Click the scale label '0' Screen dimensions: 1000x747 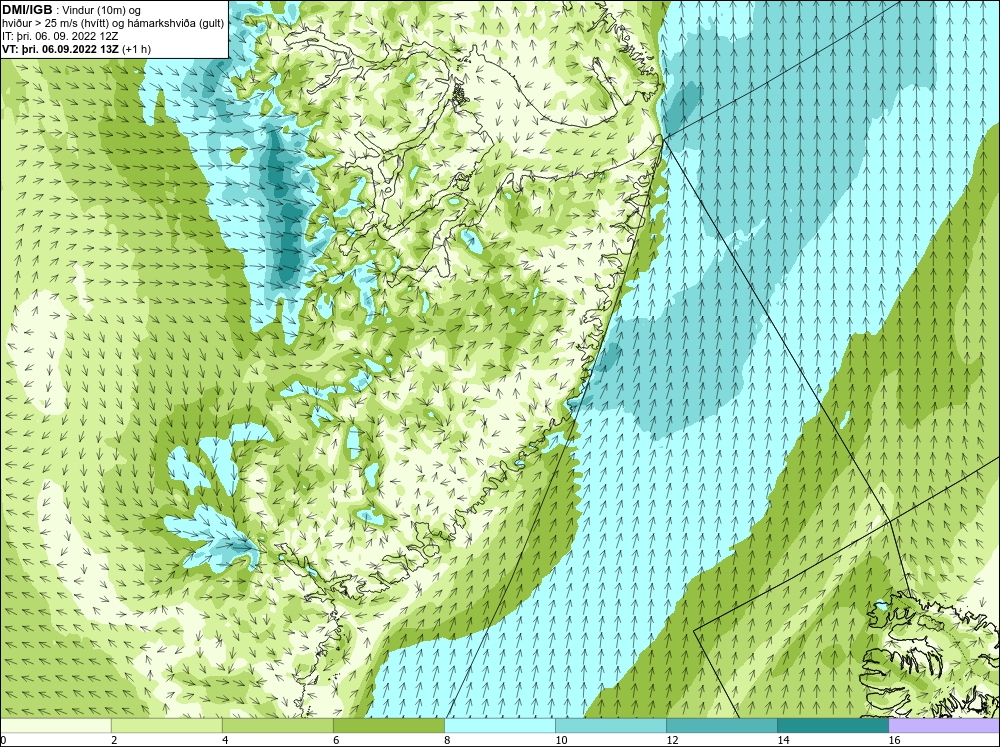3,740
